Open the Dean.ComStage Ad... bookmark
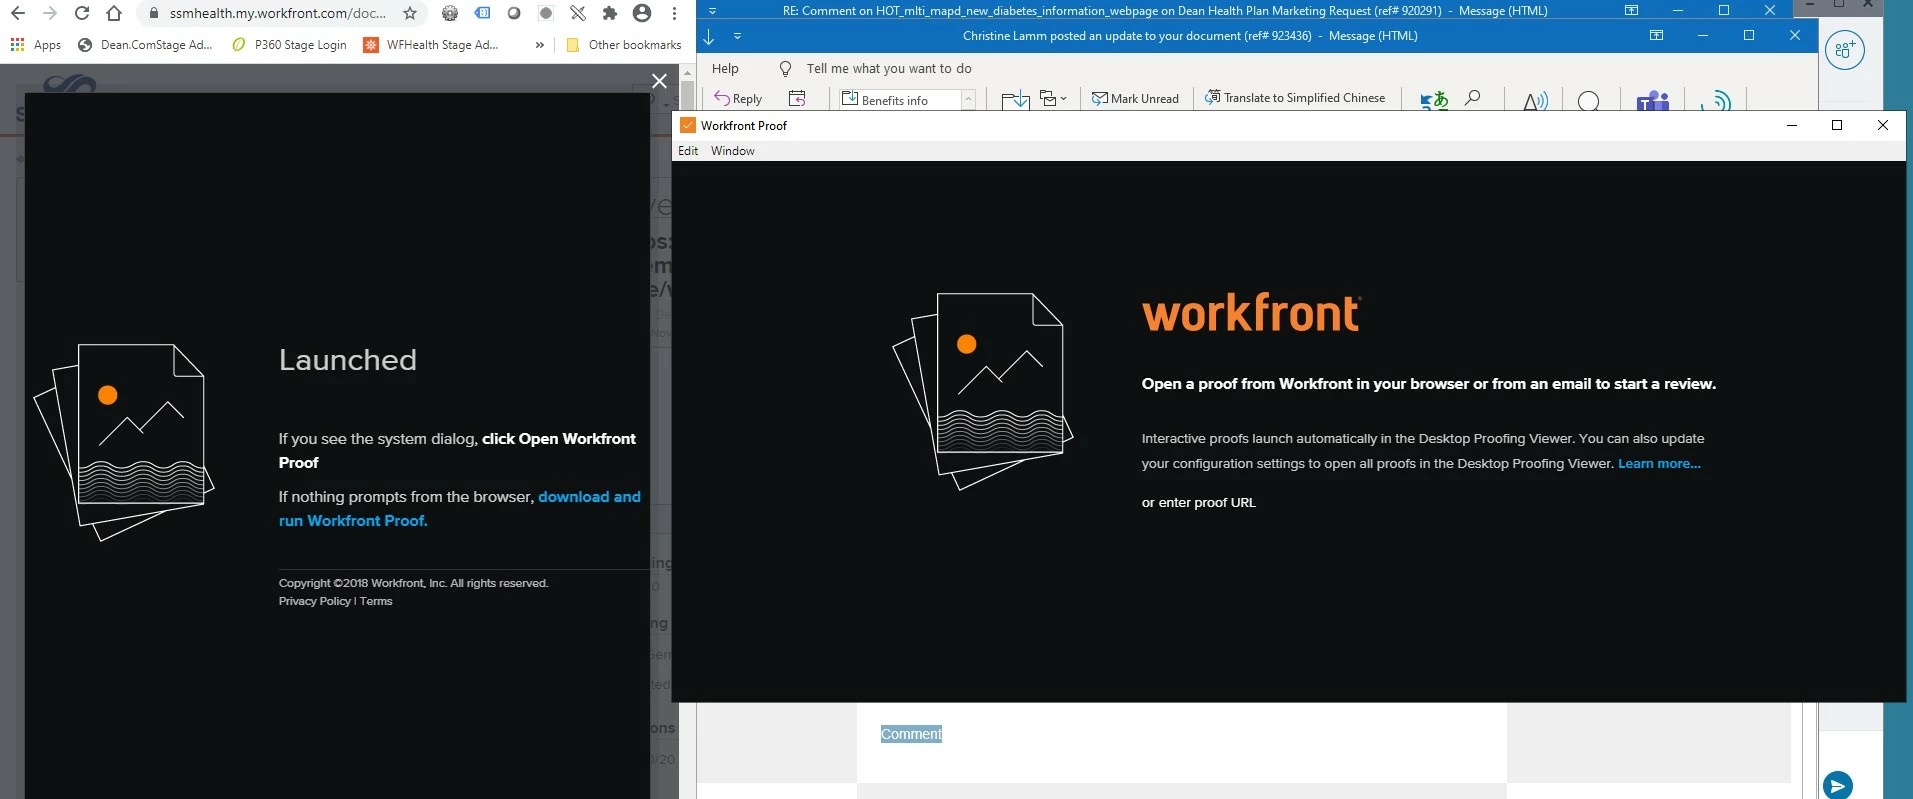 pyautogui.click(x=145, y=45)
